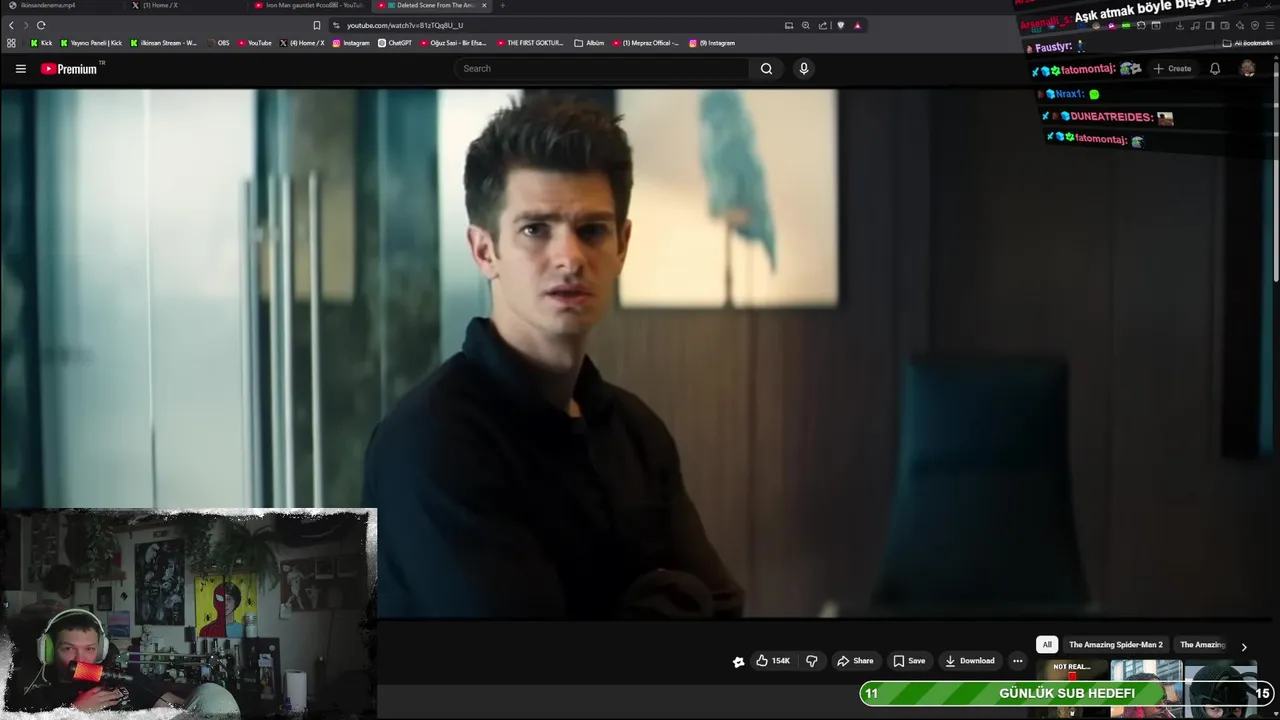
Task: Click the Create video button
Action: point(1172,69)
